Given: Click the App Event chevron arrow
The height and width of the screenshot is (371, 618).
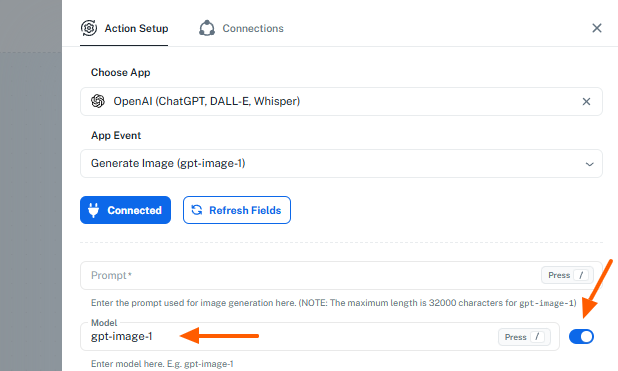Looking at the screenshot, I should (589, 164).
